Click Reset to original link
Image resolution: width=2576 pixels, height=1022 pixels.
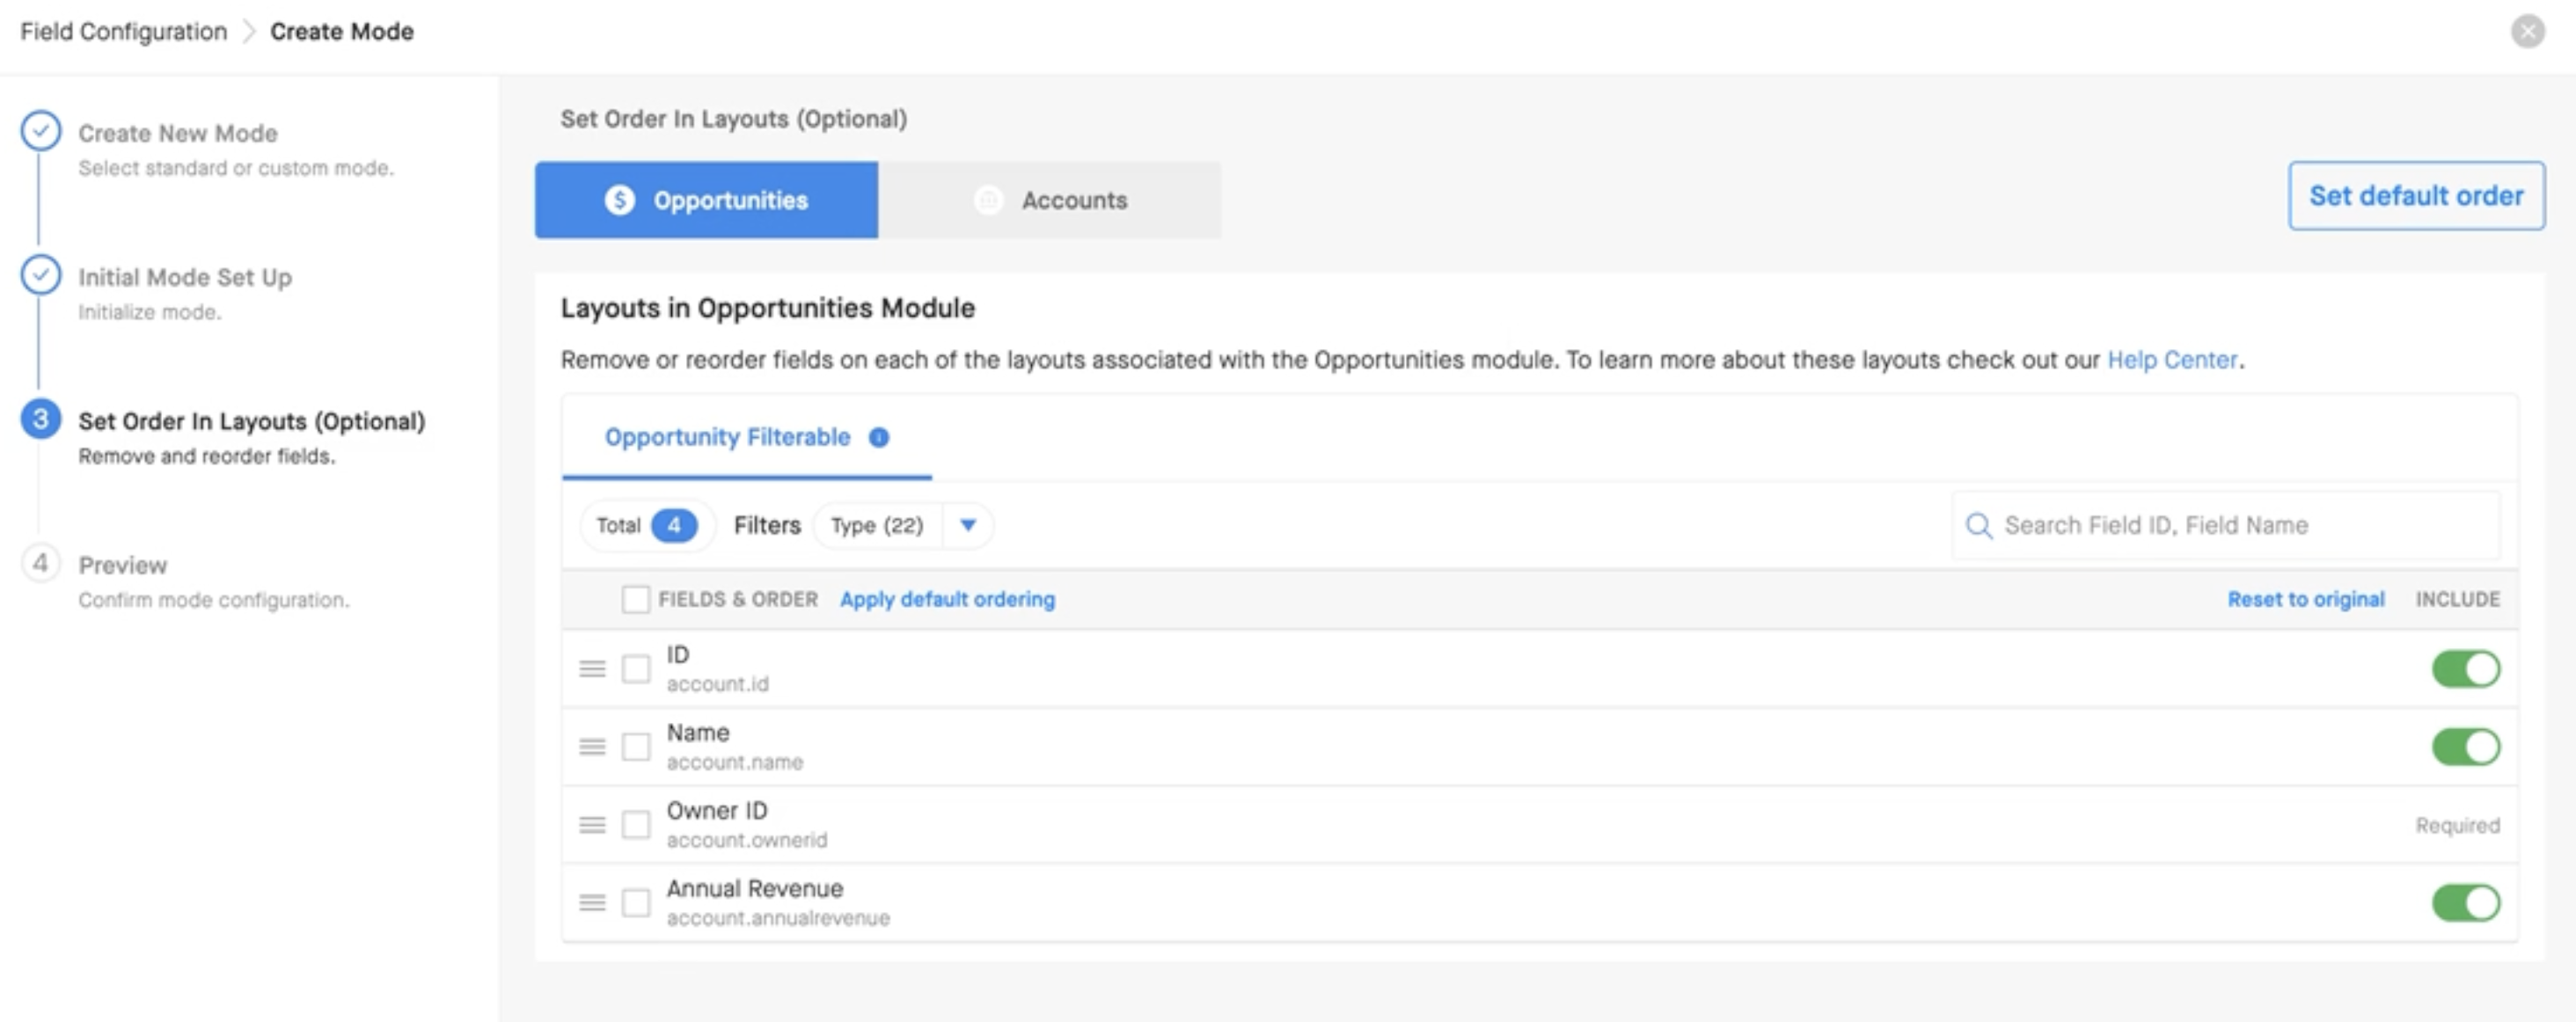click(x=2305, y=599)
